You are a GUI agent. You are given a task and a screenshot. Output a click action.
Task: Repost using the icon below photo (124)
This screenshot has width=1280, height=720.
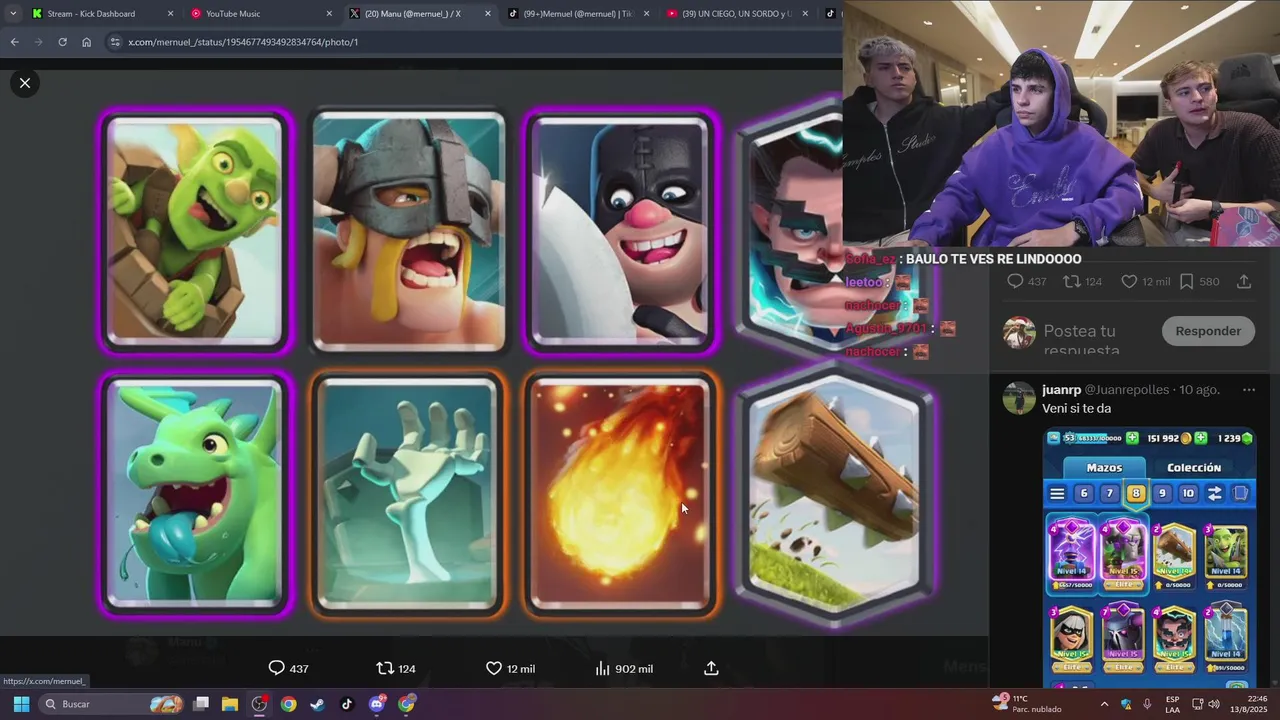384,668
